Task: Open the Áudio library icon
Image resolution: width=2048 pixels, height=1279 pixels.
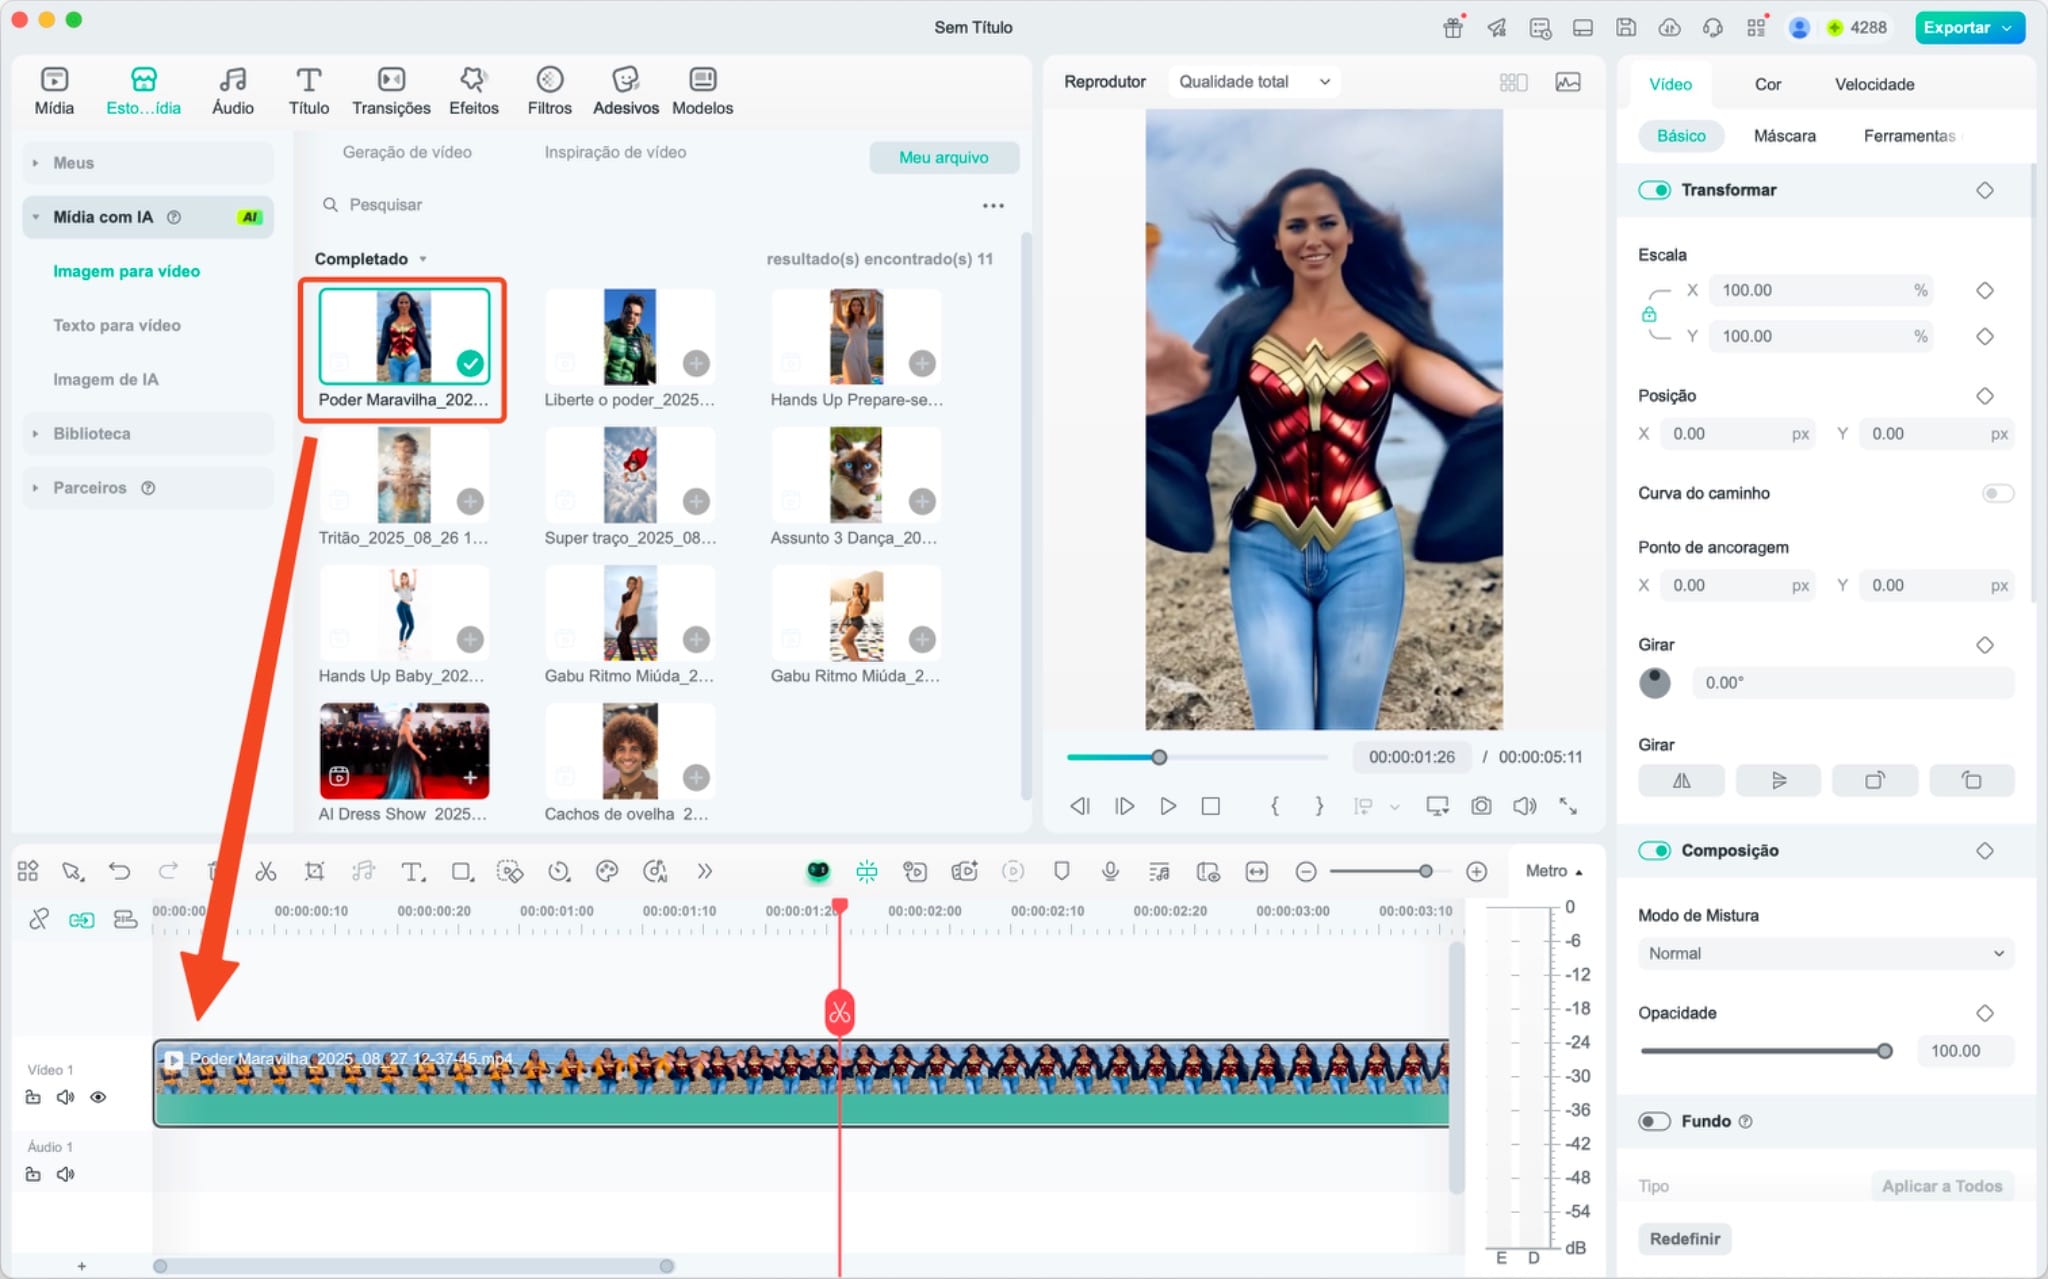Action: (232, 79)
